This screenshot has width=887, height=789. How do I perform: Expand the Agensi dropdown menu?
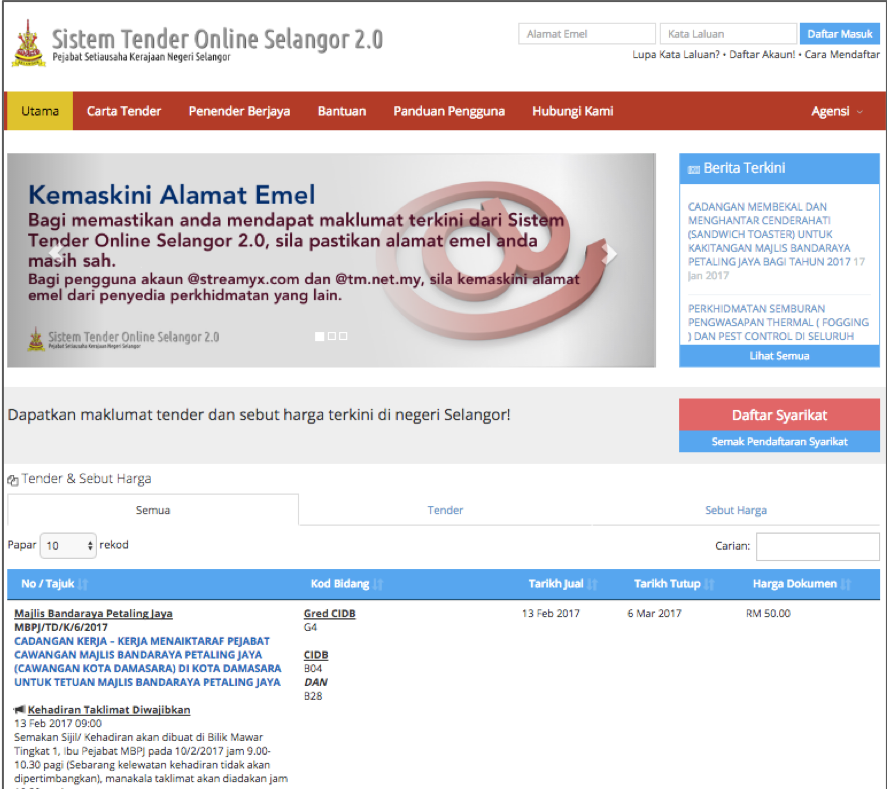click(837, 111)
